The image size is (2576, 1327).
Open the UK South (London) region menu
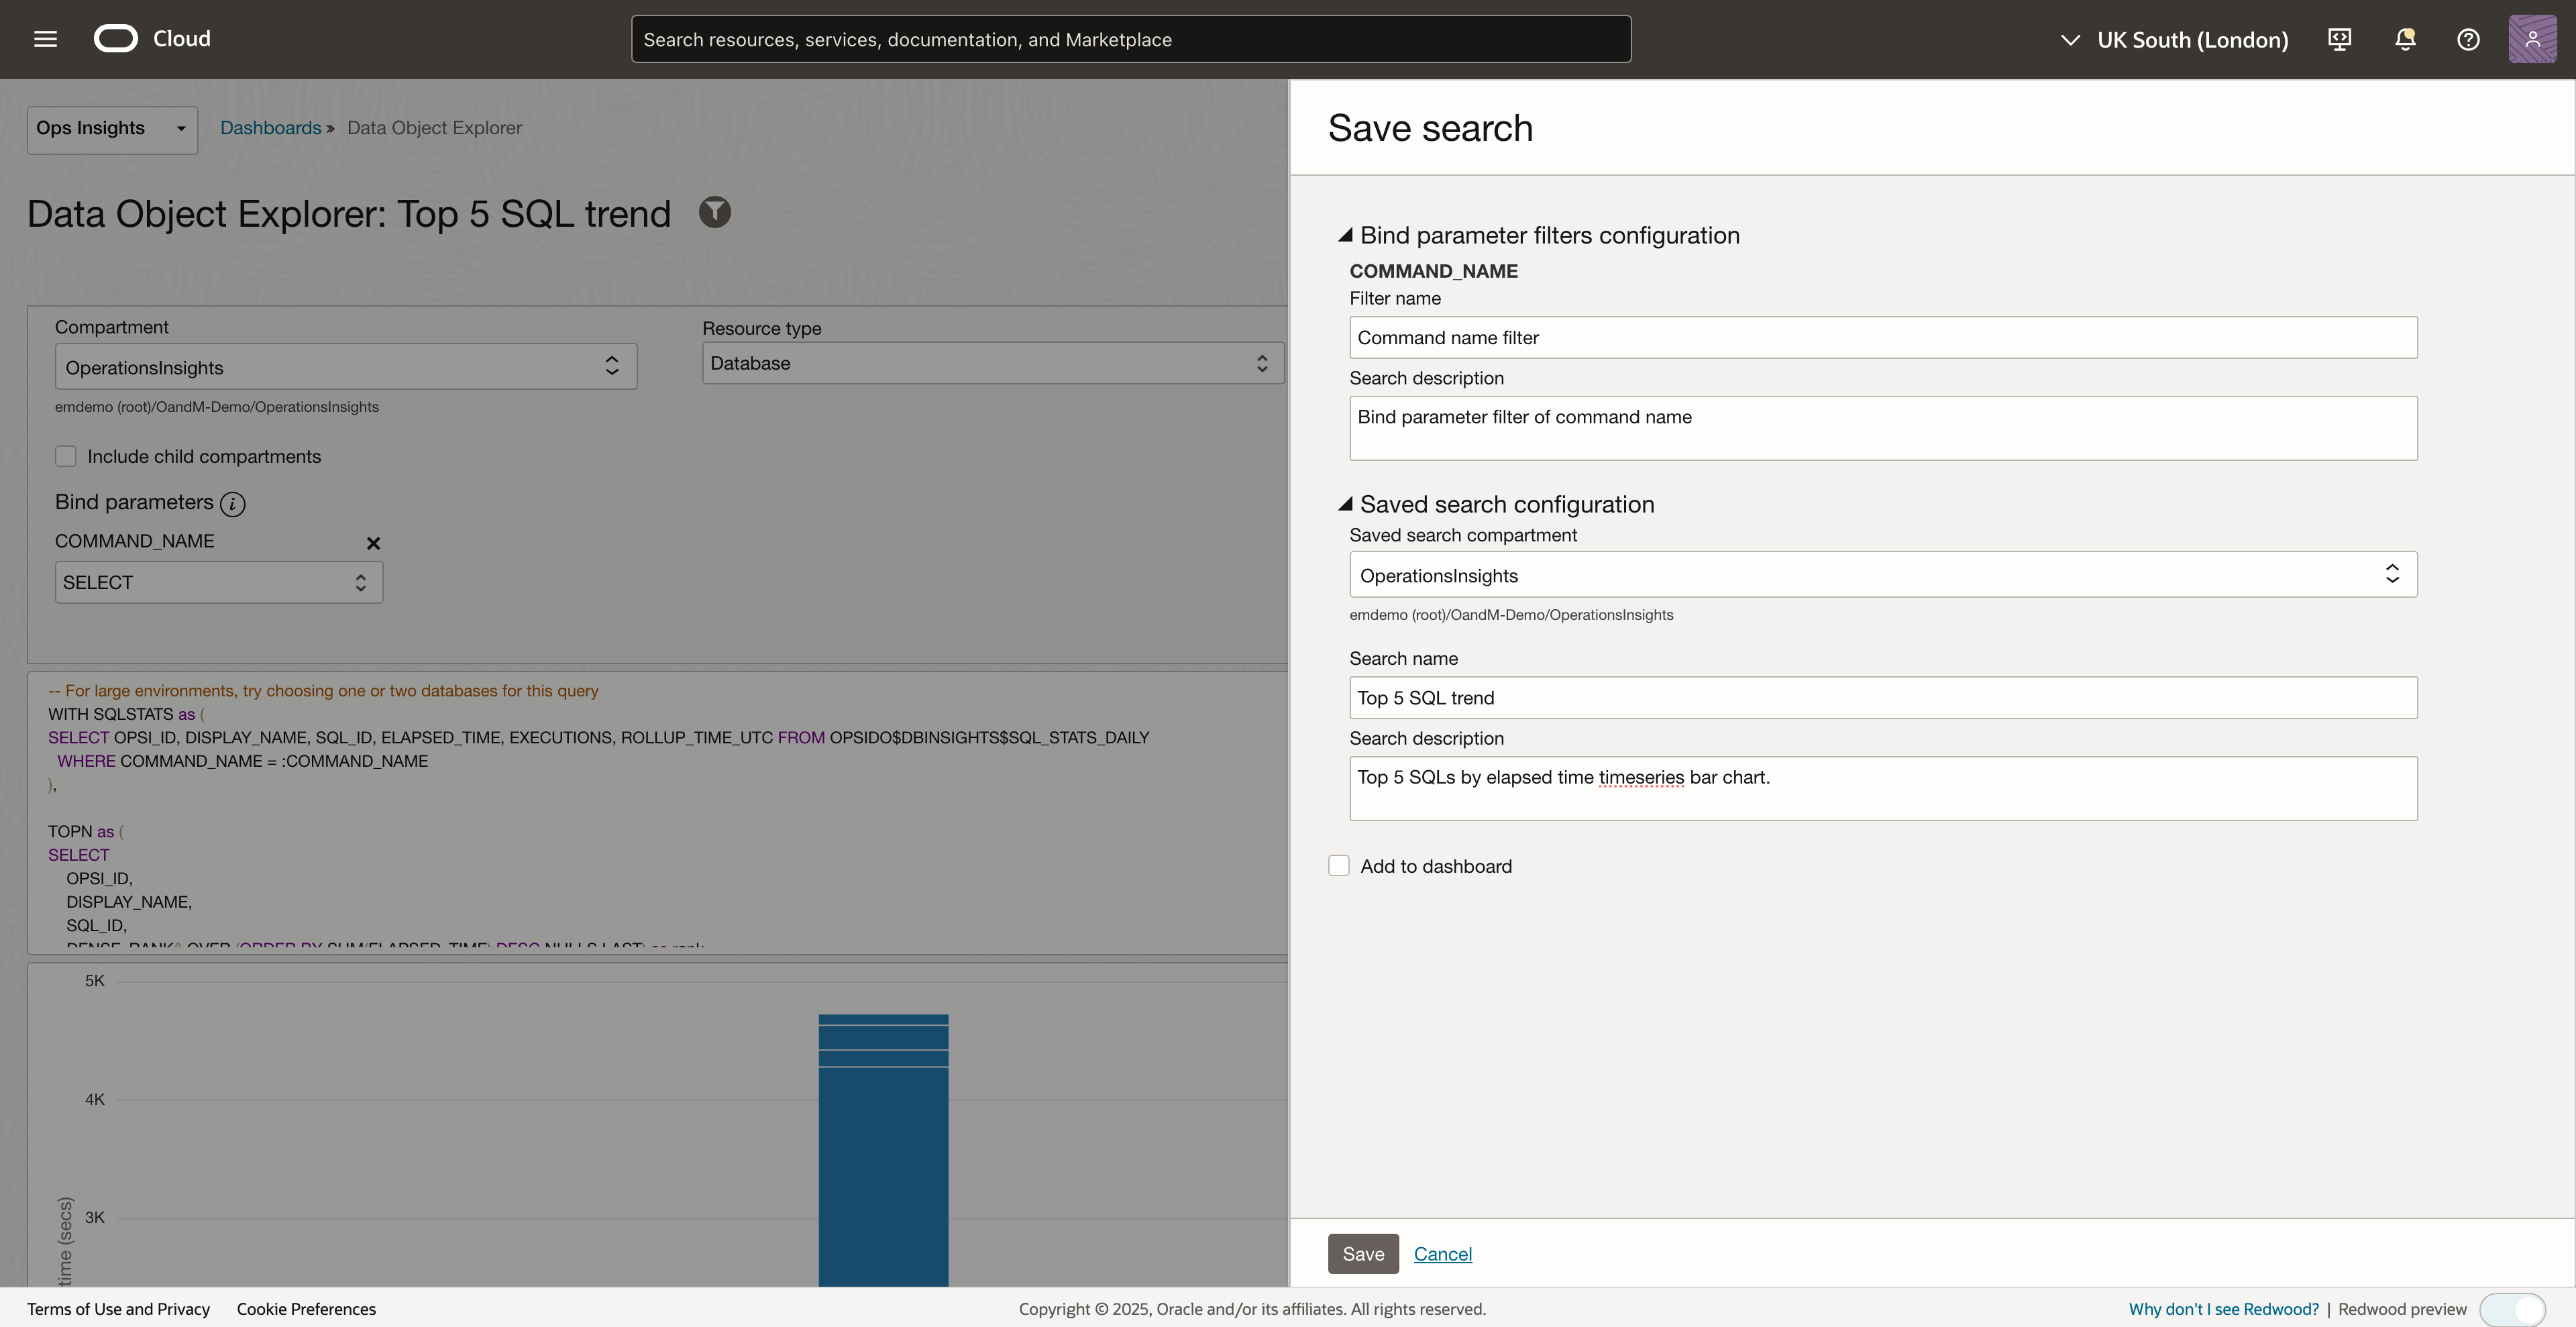click(2175, 40)
